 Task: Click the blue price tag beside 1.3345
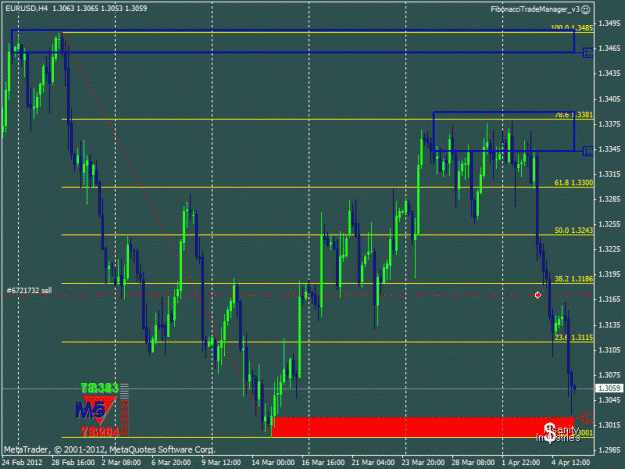pos(588,151)
